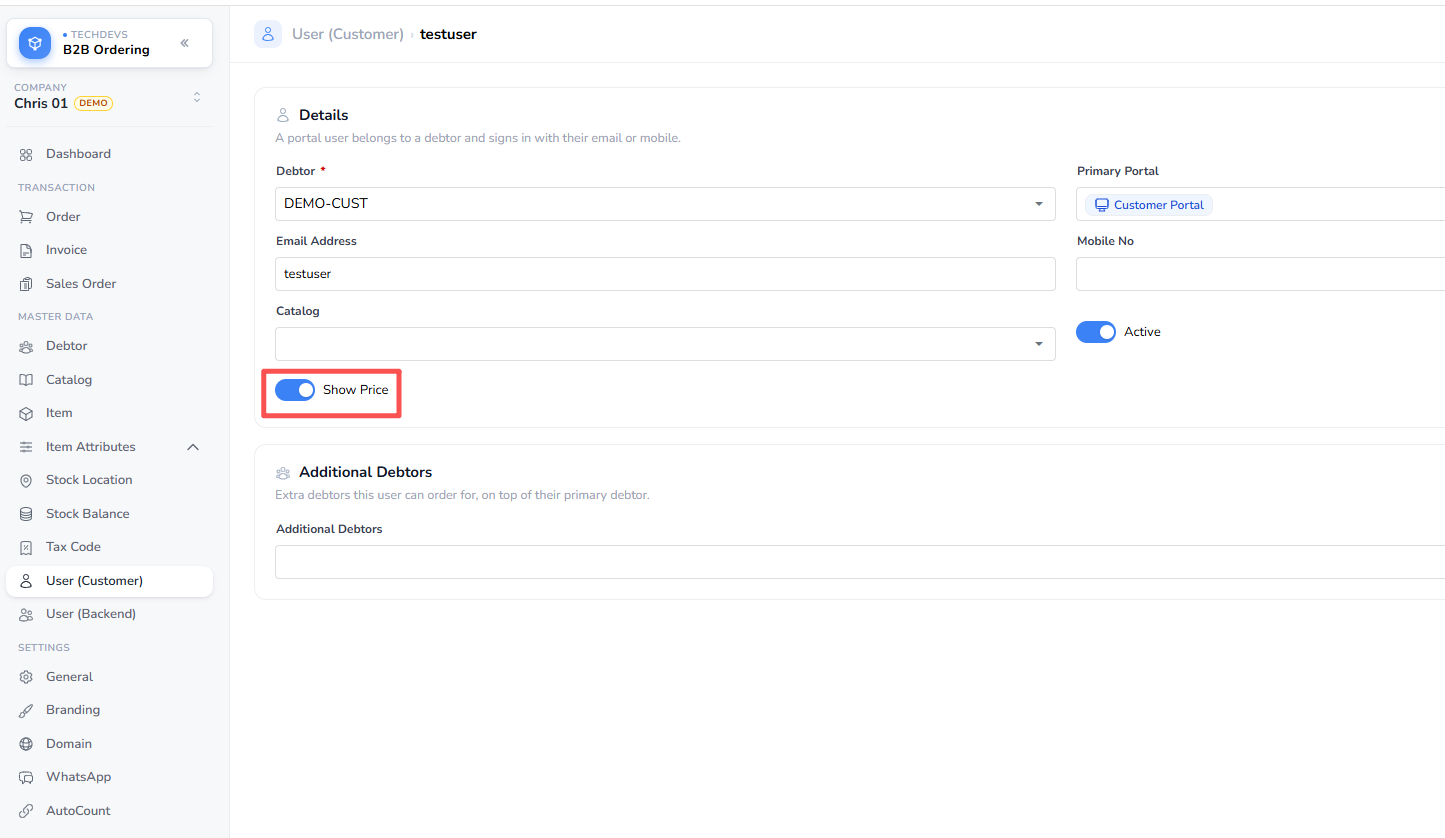Click the User (Backend) users icon
1445x838 pixels.
(x=26, y=614)
